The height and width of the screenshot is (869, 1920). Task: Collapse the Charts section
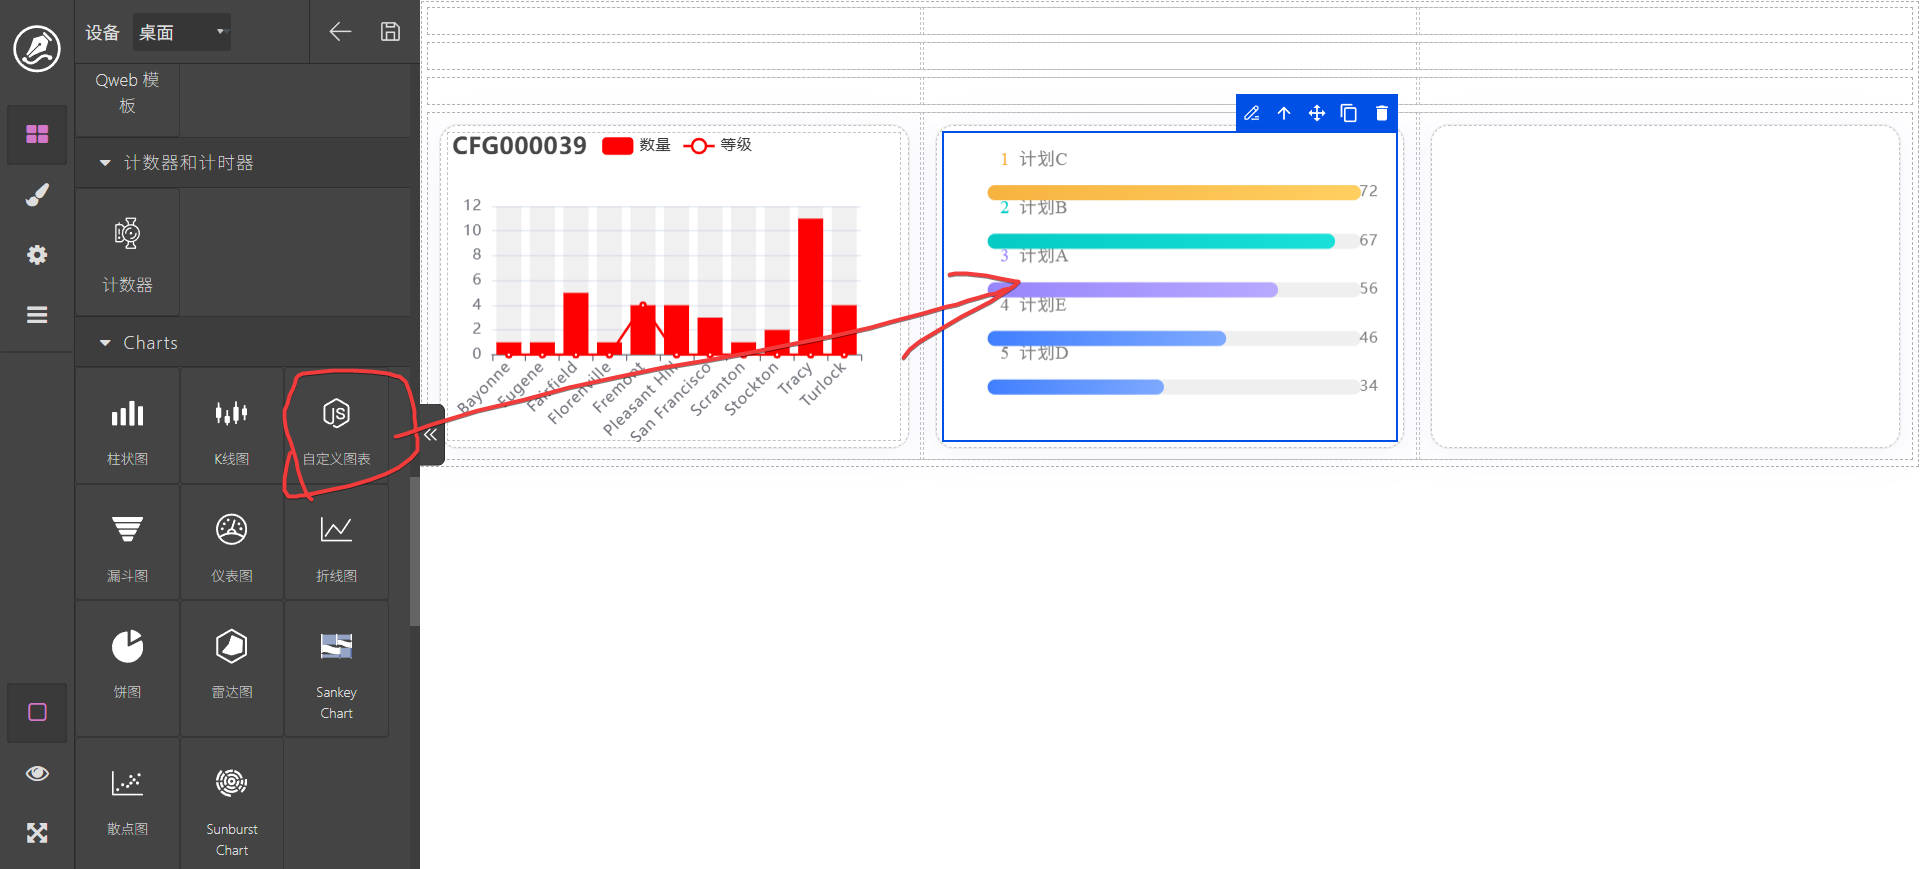pos(105,343)
